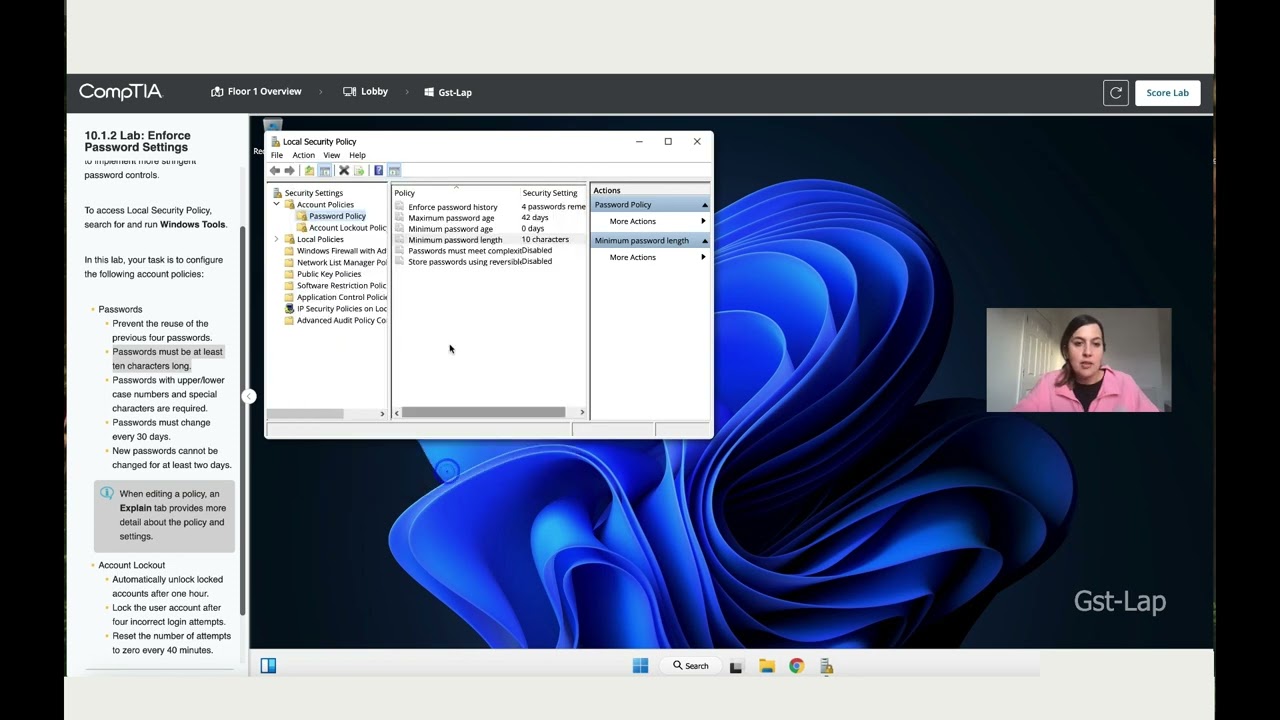This screenshot has width=1280, height=720.
Task: Open the View menu
Action: [331, 155]
